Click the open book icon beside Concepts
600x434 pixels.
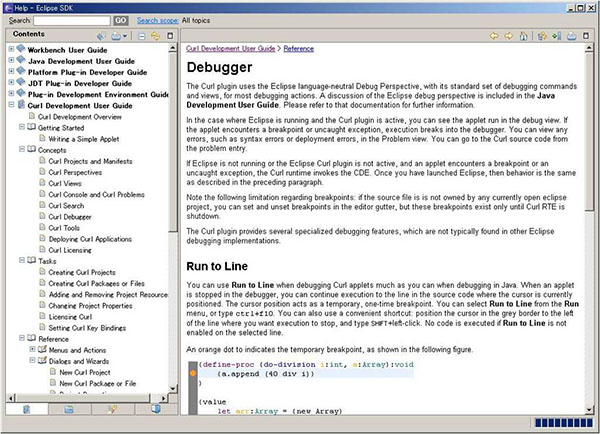(32, 149)
